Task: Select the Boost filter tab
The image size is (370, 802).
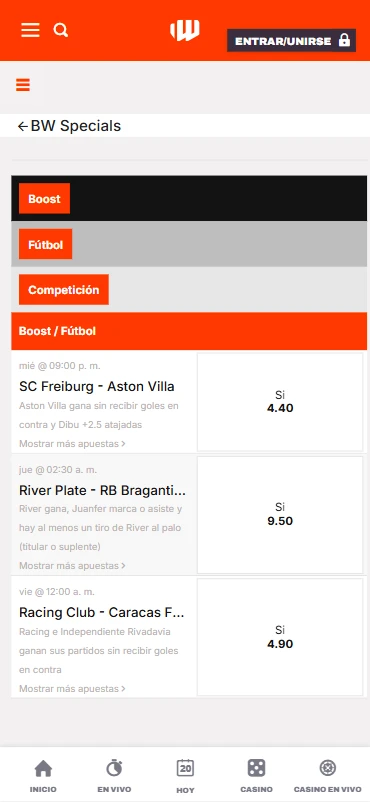Action: point(45,198)
